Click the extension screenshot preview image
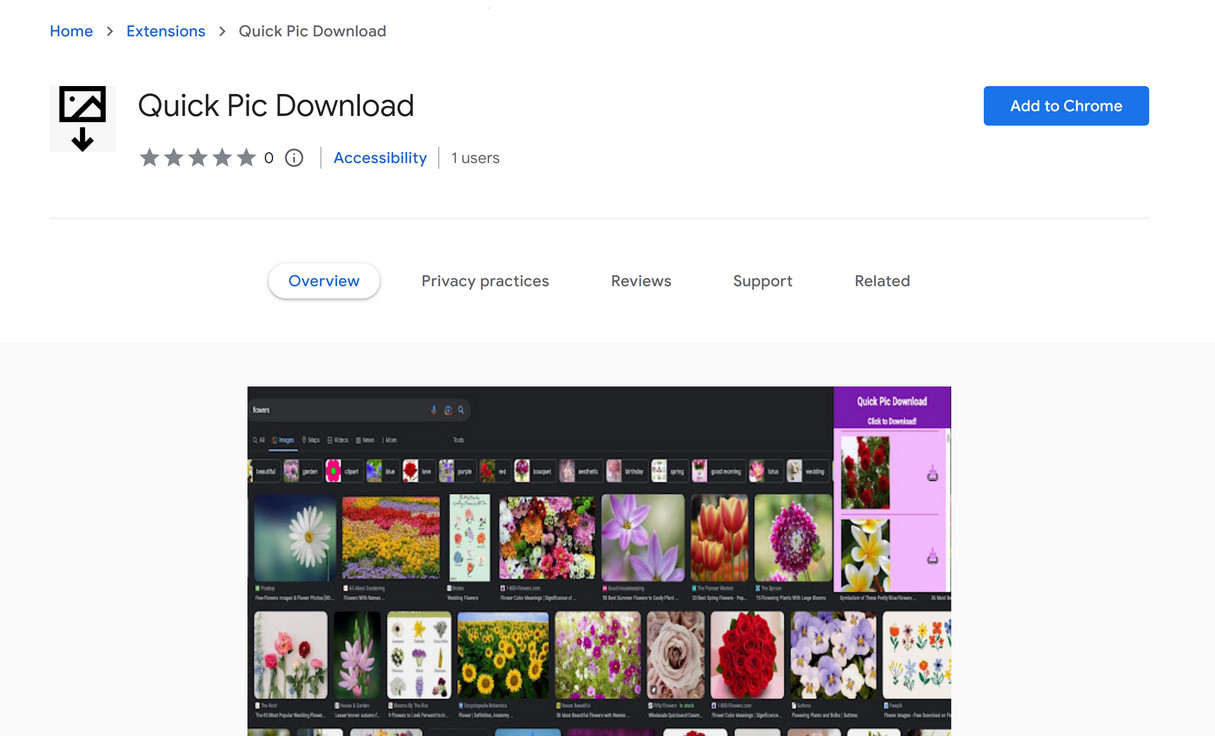Viewport: 1215px width, 736px height. [x=599, y=561]
